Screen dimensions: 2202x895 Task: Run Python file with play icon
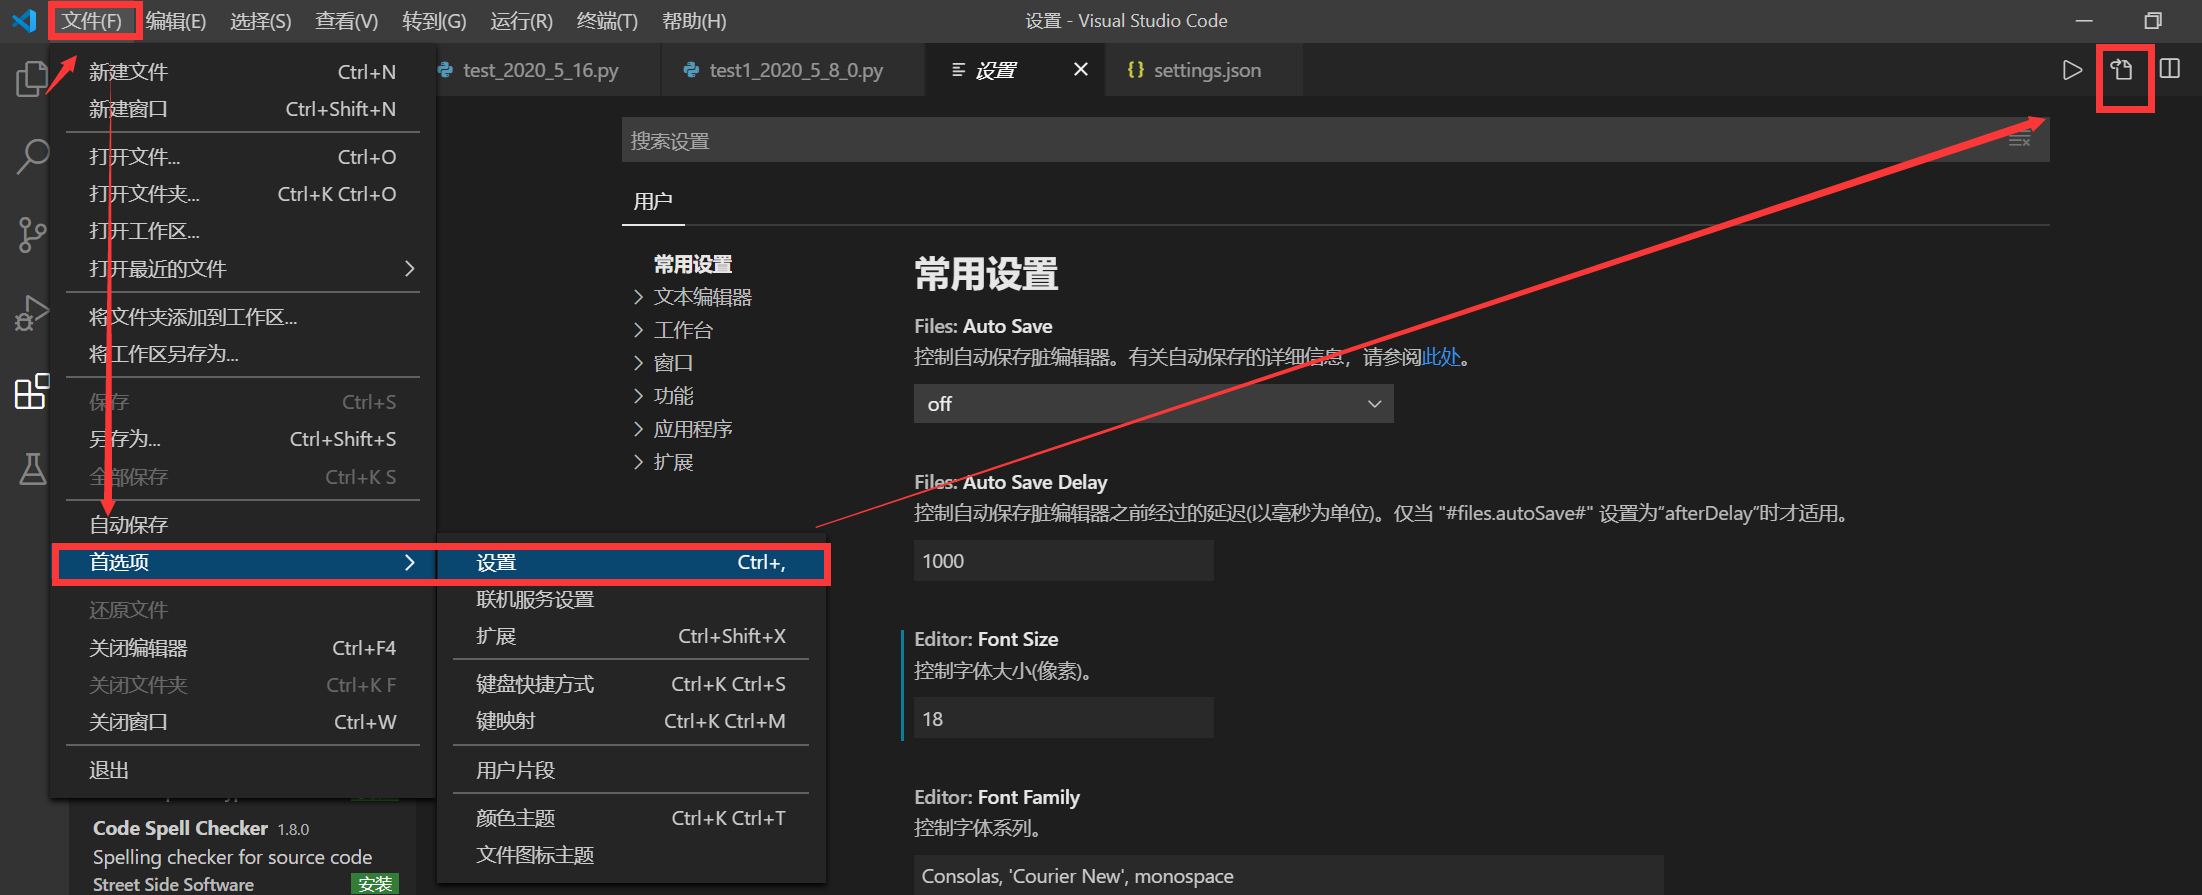[2072, 70]
